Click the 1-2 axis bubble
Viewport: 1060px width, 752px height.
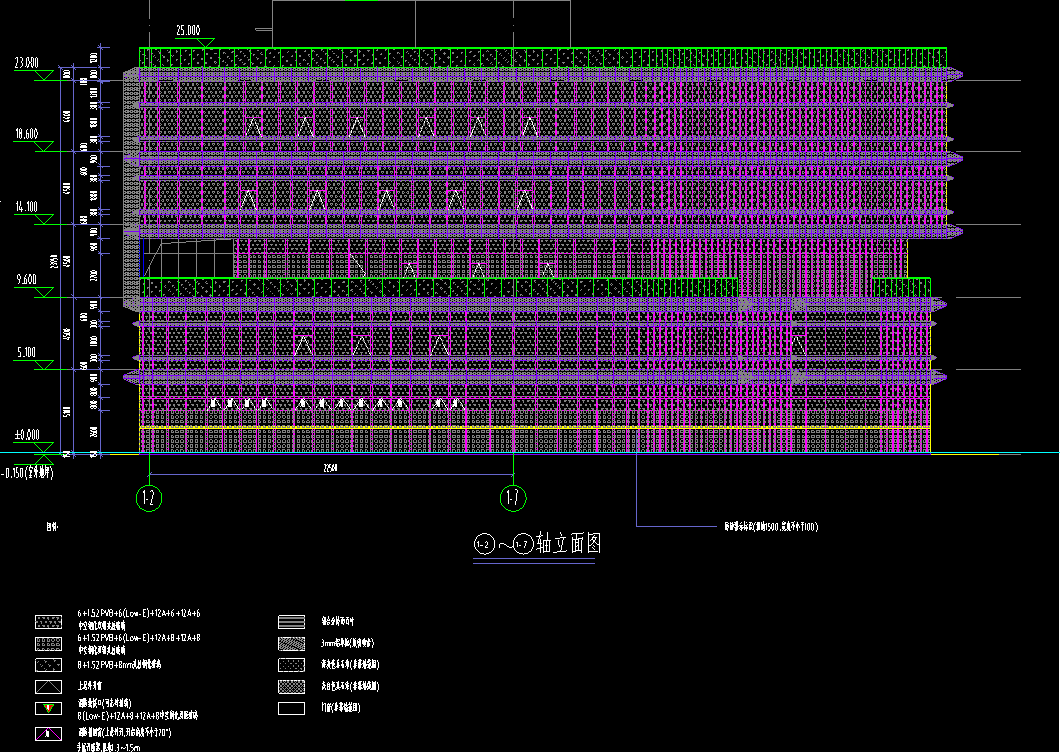pos(149,497)
